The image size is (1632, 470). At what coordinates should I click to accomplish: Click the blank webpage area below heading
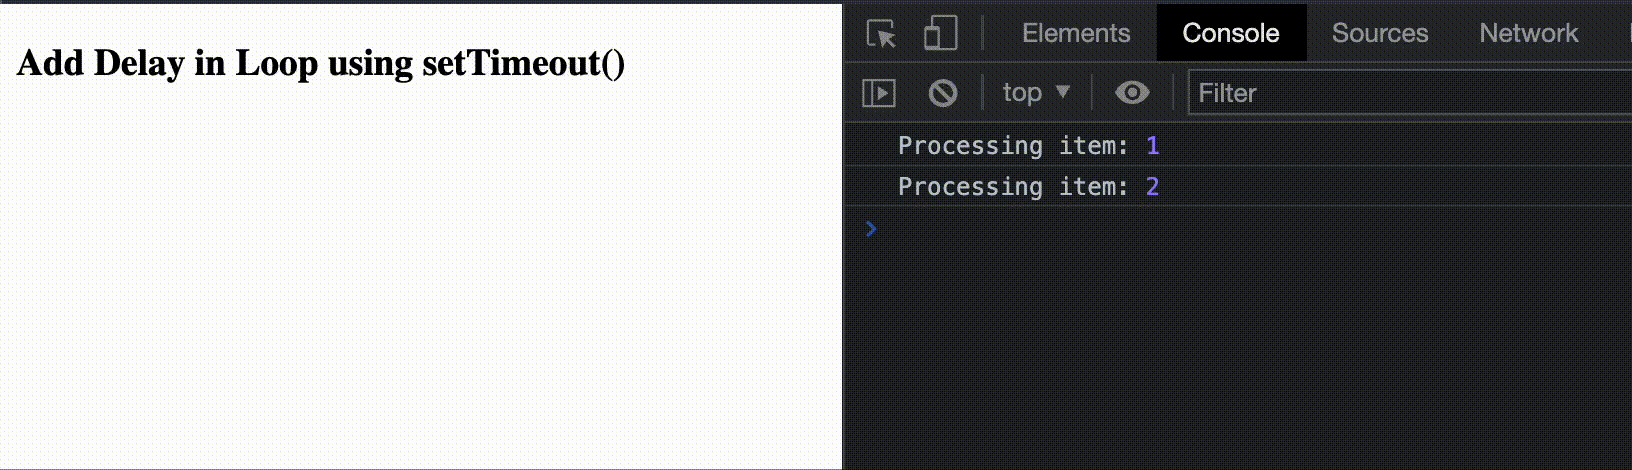pyautogui.click(x=420, y=280)
